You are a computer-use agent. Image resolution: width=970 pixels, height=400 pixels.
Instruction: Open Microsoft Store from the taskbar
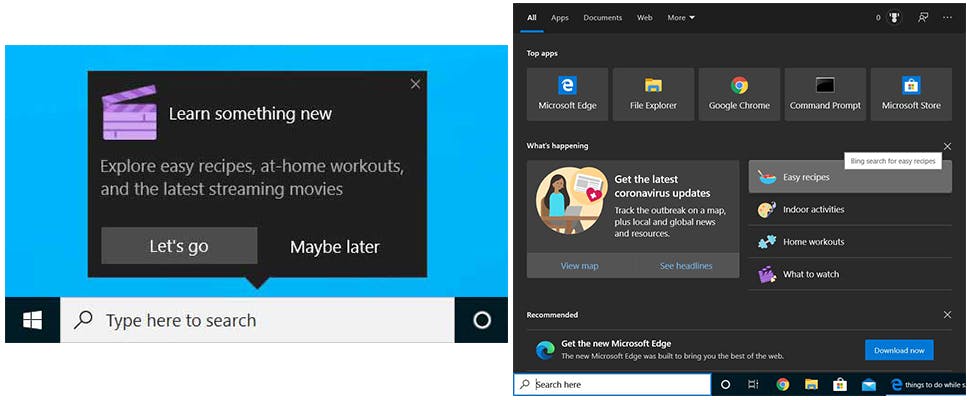pos(839,385)
